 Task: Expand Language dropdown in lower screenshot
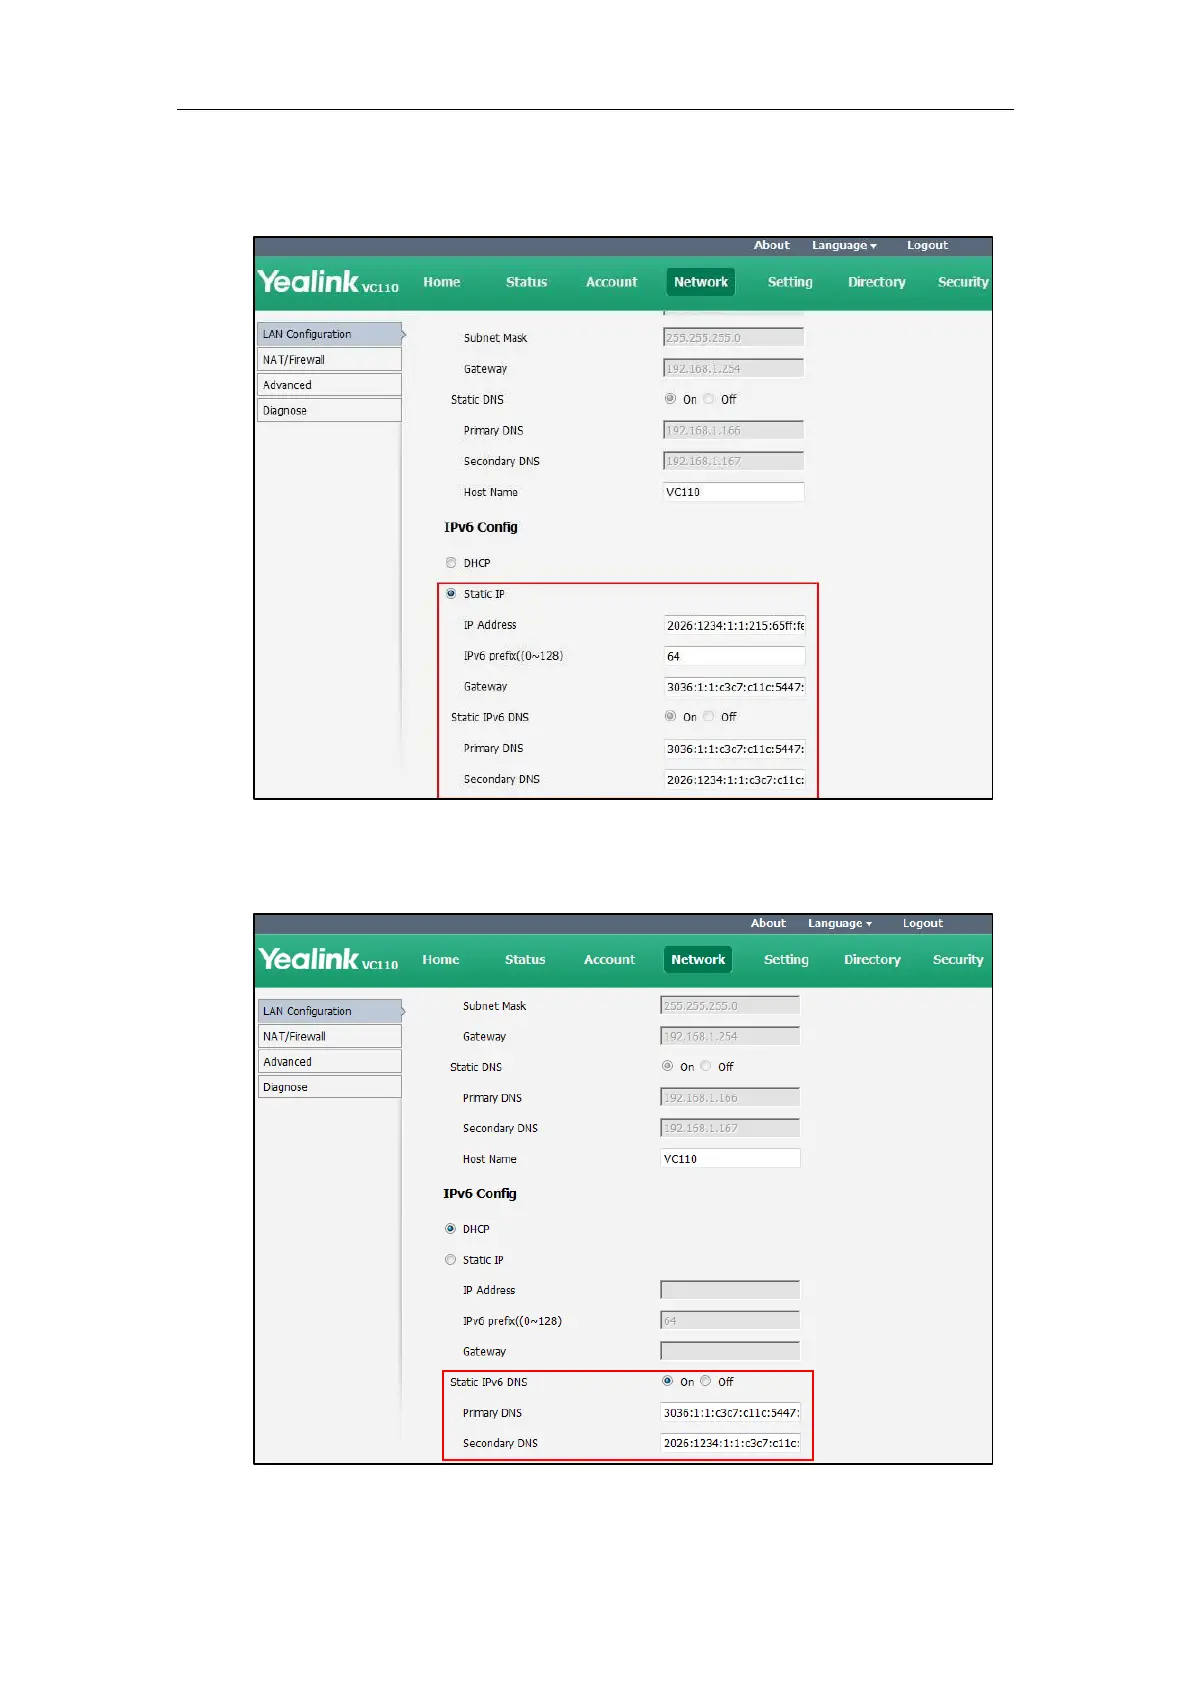click(x=840, y=923)
